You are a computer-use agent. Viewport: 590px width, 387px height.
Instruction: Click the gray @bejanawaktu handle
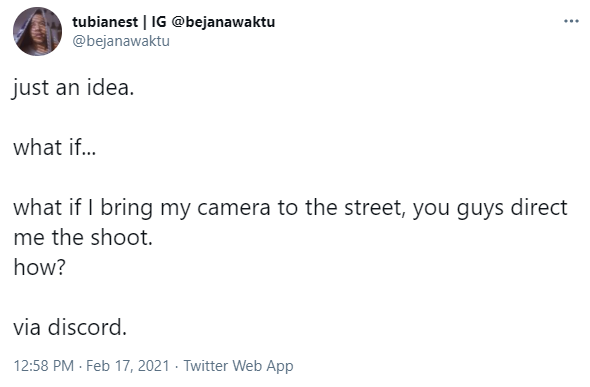point(121,41)
